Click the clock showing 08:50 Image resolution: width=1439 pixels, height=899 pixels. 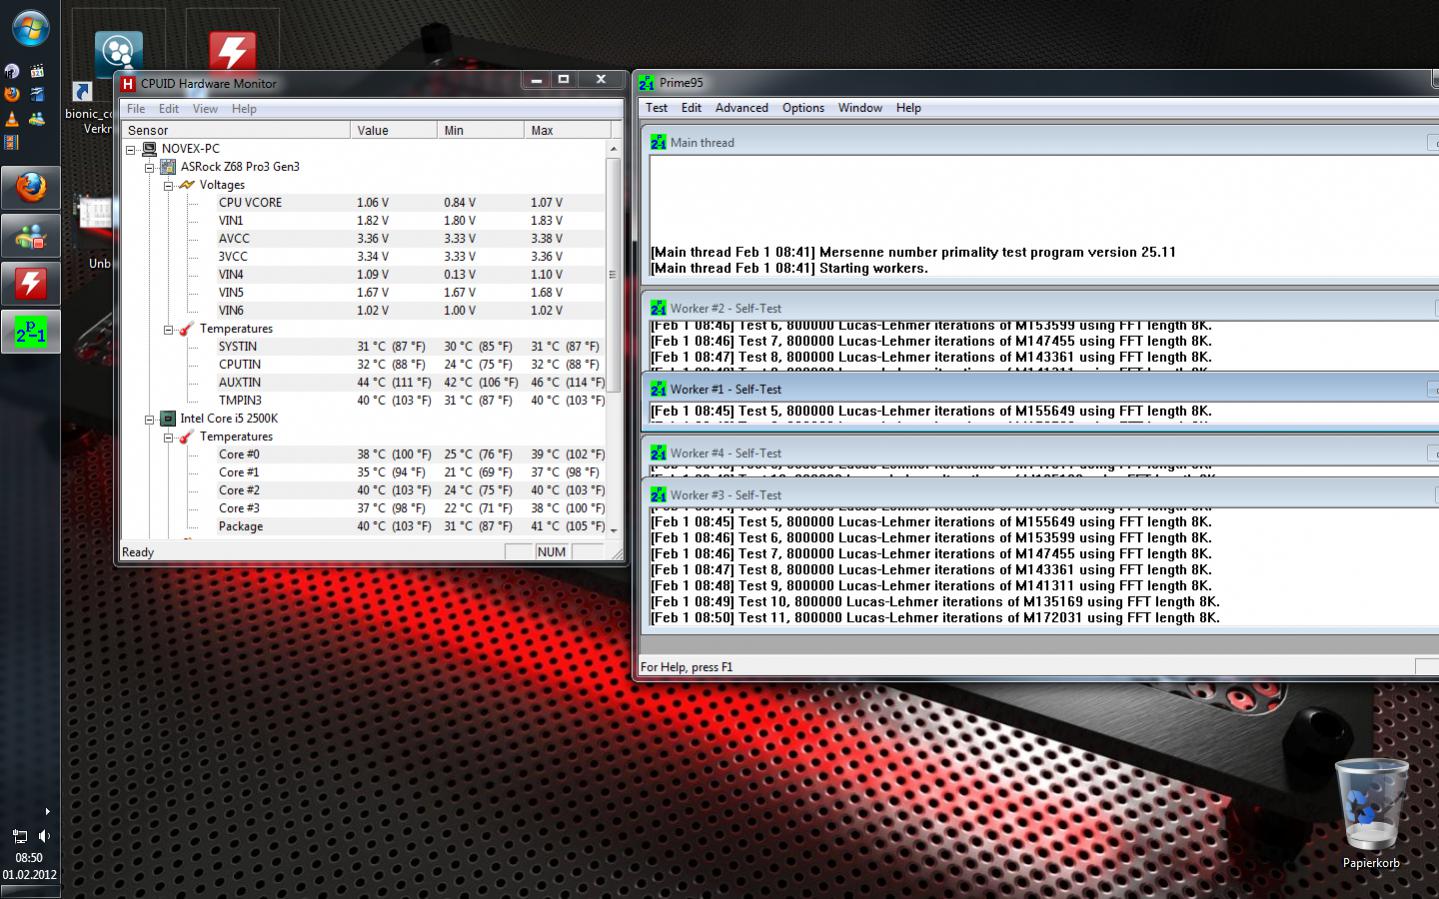click(29, 858)
